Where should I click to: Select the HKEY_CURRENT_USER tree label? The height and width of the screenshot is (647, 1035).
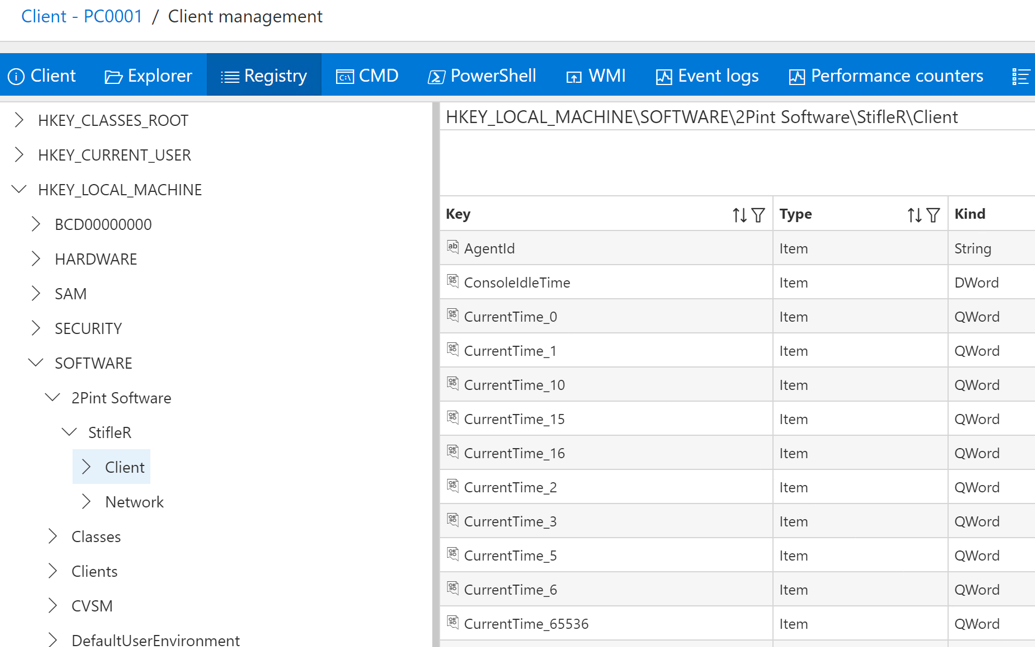(114, 154)
